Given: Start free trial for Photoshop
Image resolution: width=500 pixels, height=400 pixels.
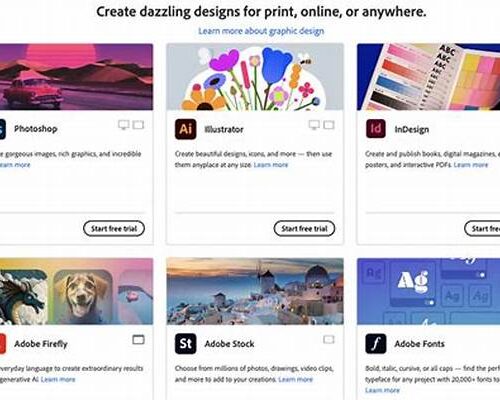Looking at the screenshot, I should (x=114, y=229).
